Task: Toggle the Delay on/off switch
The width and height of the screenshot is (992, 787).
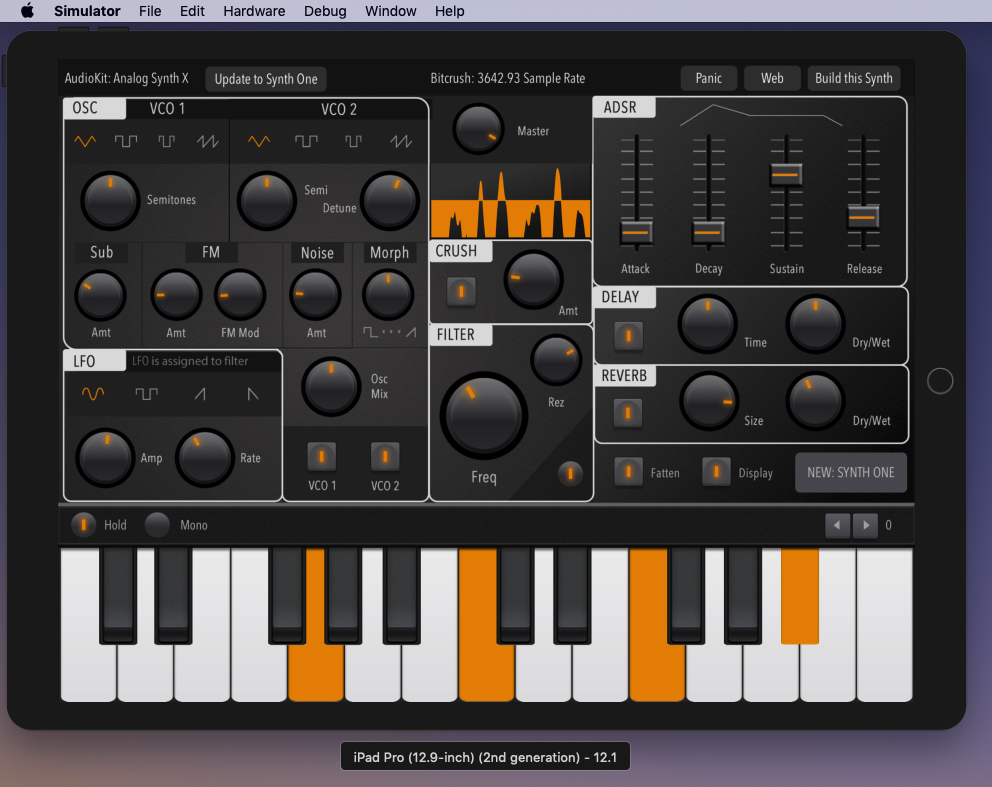Action: (628, 336)
